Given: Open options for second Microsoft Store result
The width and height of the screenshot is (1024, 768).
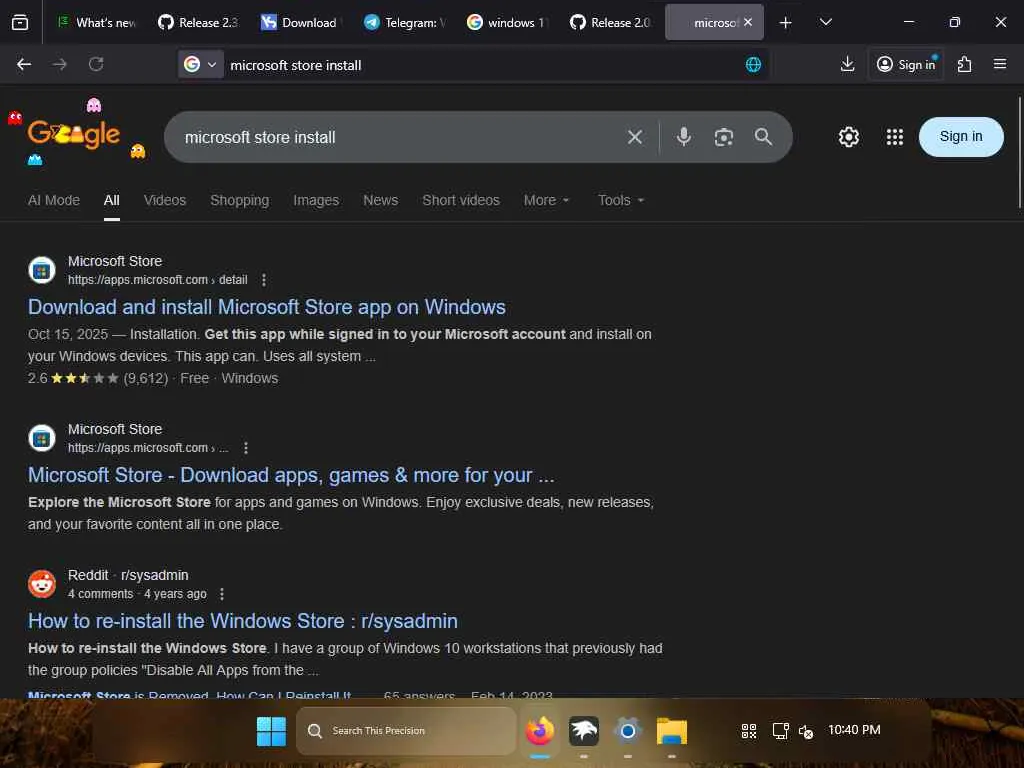Looking at the screenshot, I should 246,448.
